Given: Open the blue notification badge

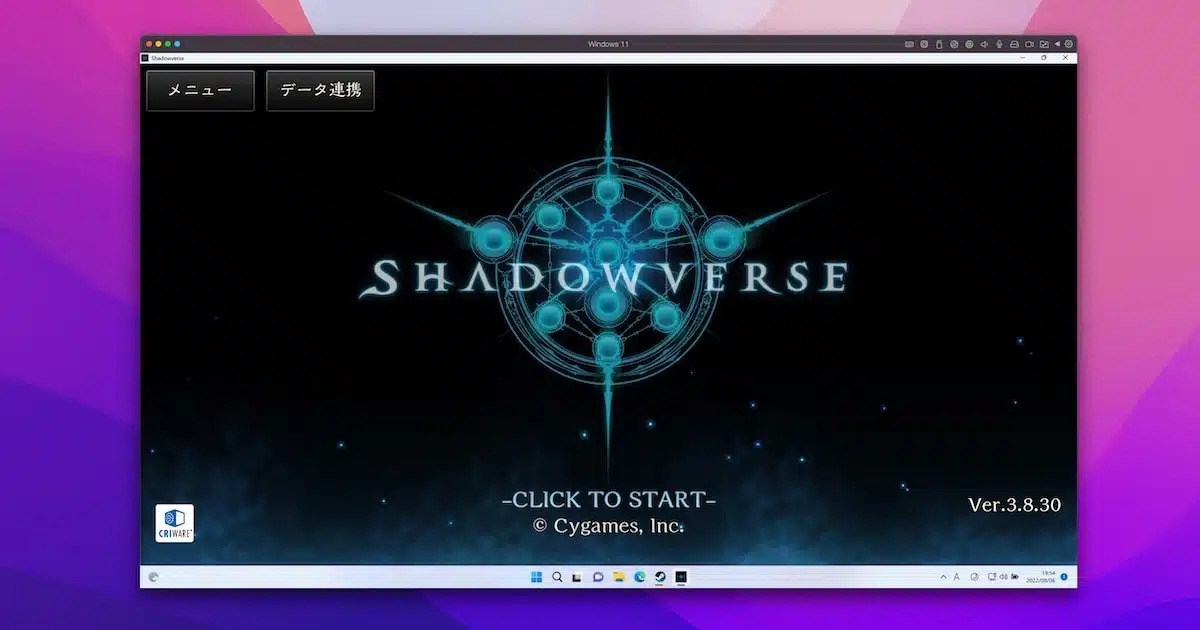Looking at the screenshot, I should [x=1064, y=577].
